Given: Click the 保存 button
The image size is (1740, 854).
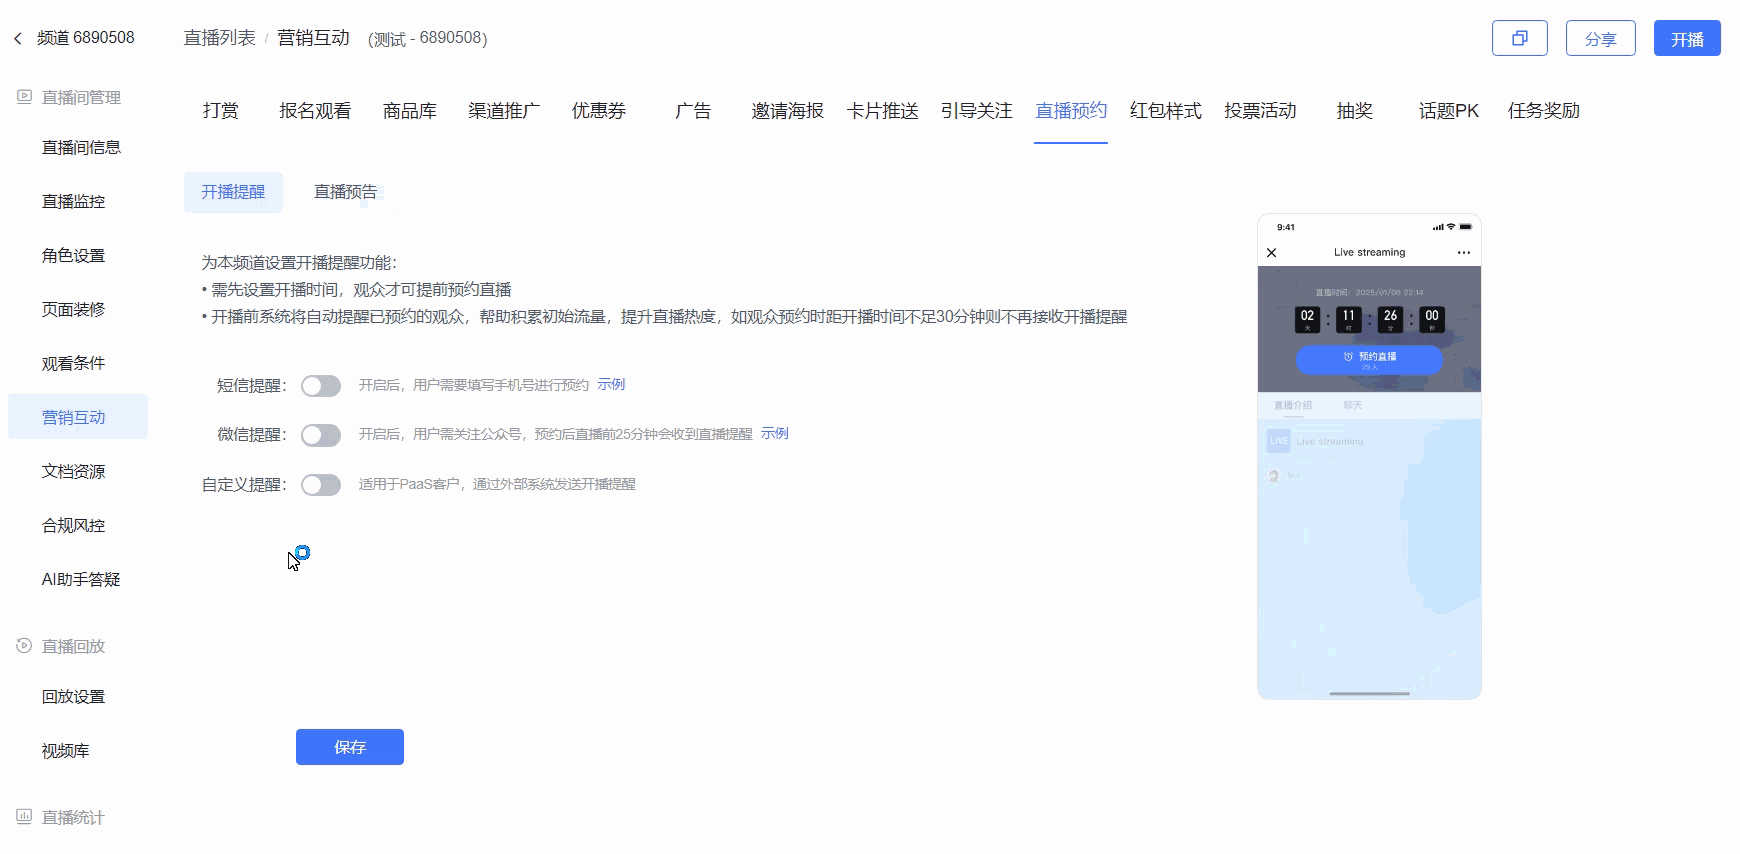Looking at the screenshot, I should tap(350, 747).
